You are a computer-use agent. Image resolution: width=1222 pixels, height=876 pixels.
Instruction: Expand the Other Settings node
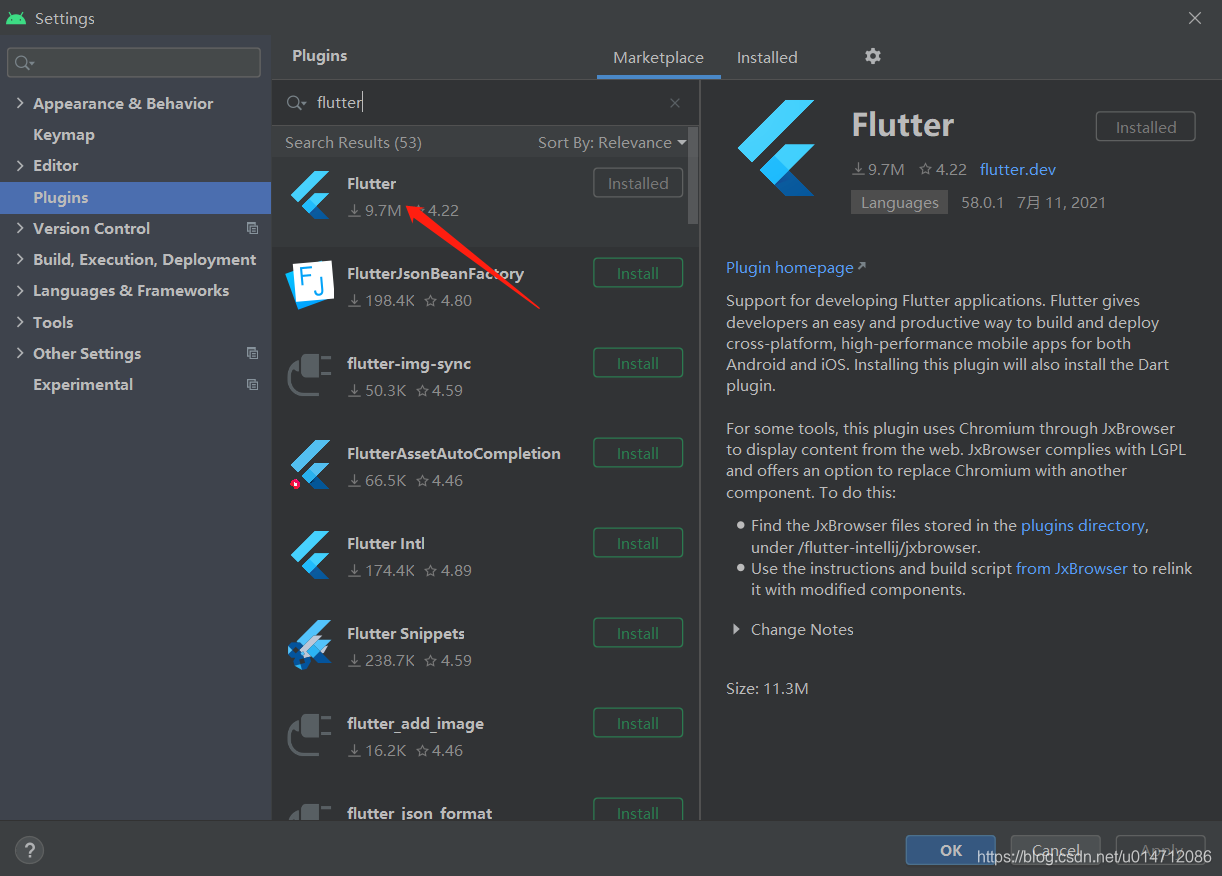(20, 353)
